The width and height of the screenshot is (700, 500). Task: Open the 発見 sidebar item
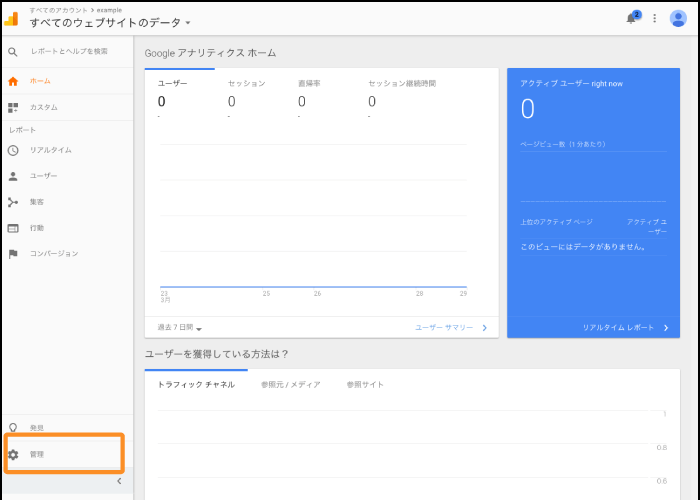67,428
